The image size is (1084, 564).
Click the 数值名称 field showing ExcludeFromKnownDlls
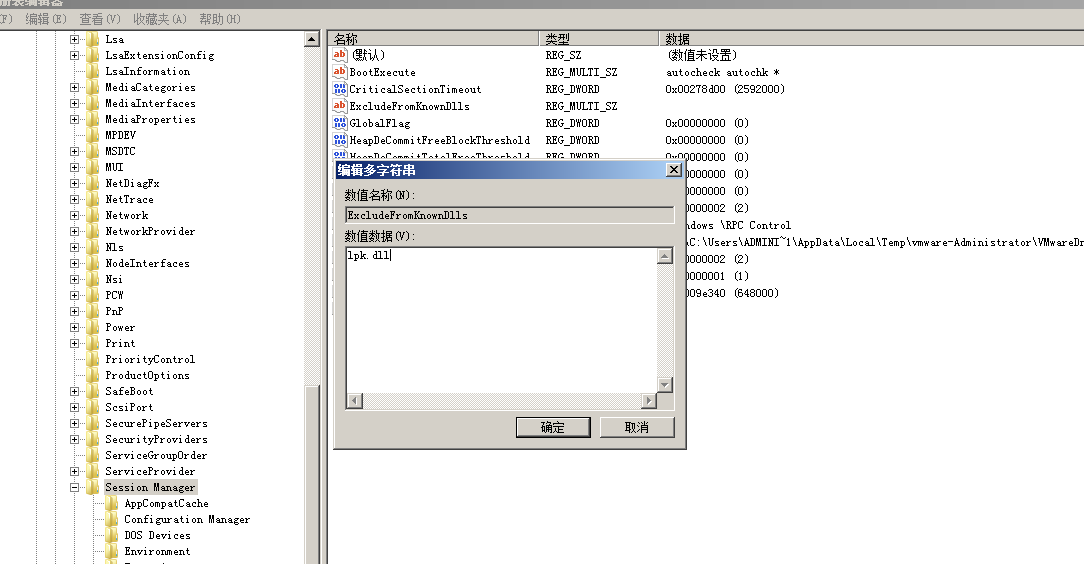point(510,215)
